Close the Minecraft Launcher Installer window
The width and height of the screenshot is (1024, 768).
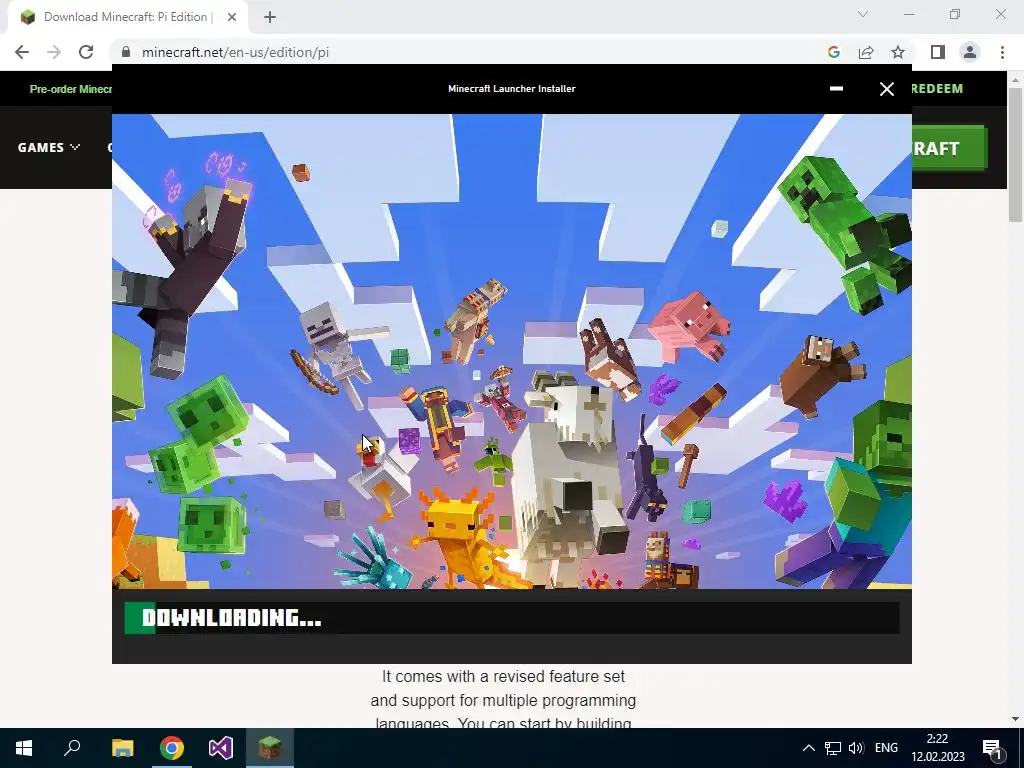[886, 89]
